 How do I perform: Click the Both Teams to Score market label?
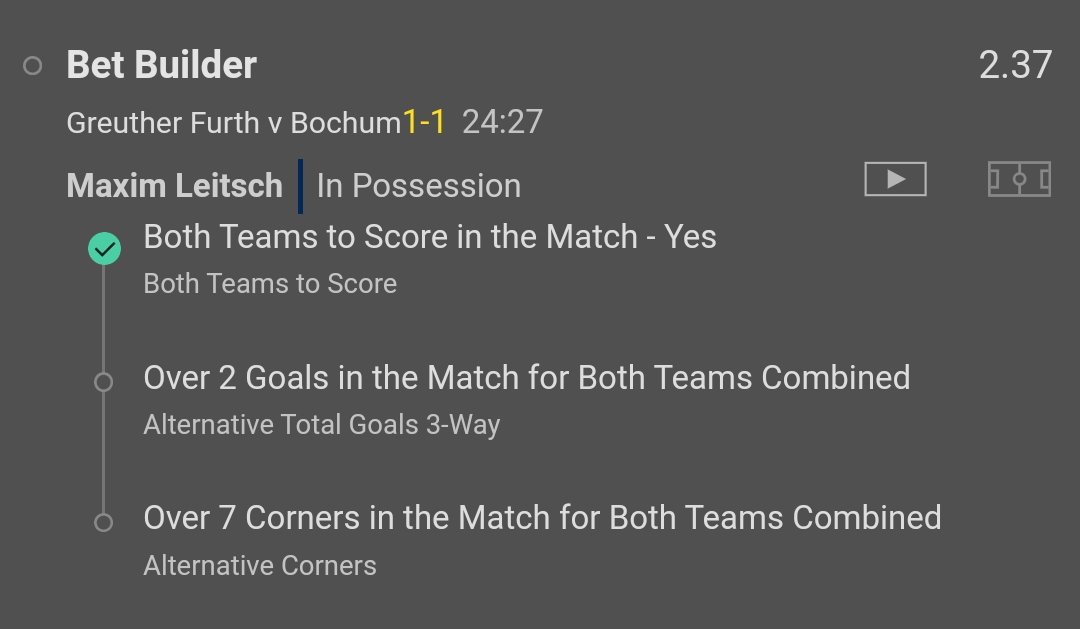click(270, 284)
